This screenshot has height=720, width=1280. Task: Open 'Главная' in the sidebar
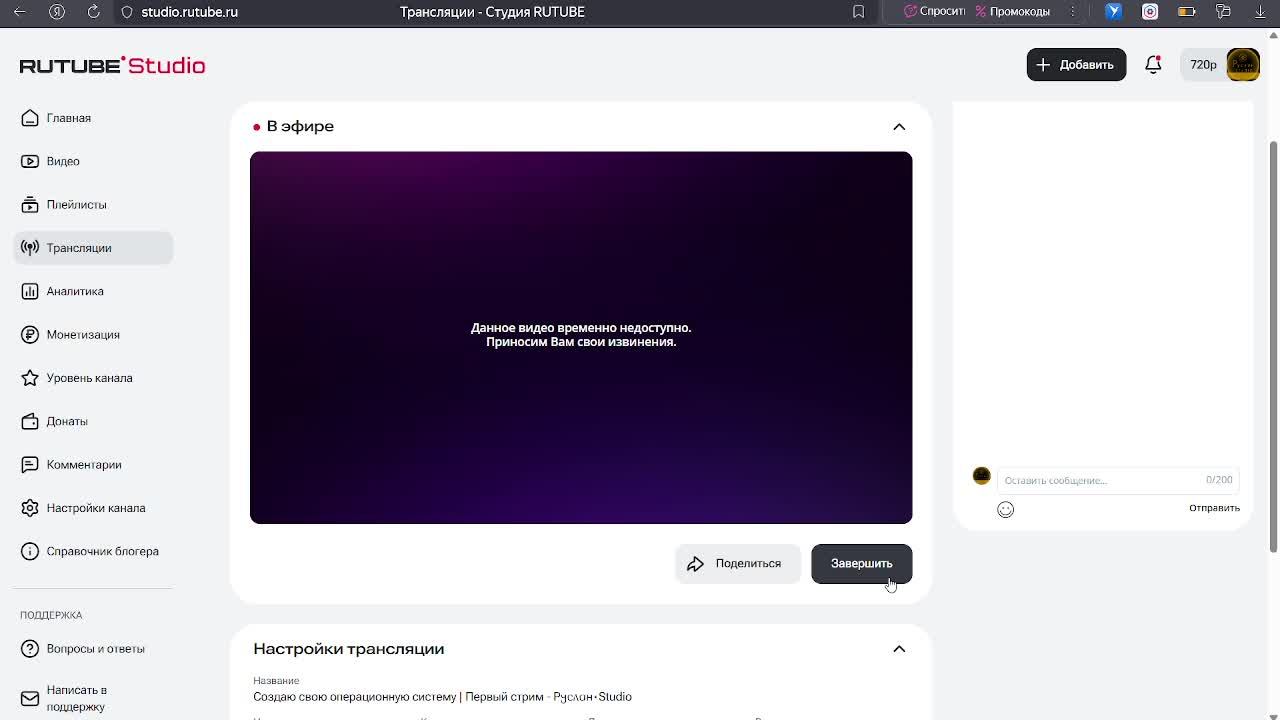(x=93, y=118)
